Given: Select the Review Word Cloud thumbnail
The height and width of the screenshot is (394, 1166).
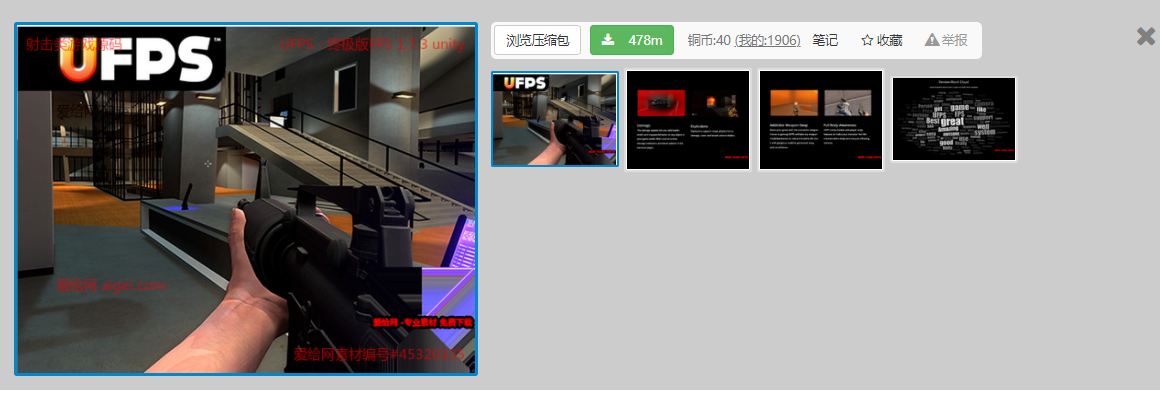Looking at the screenshot, I should [x=954, y=119].
